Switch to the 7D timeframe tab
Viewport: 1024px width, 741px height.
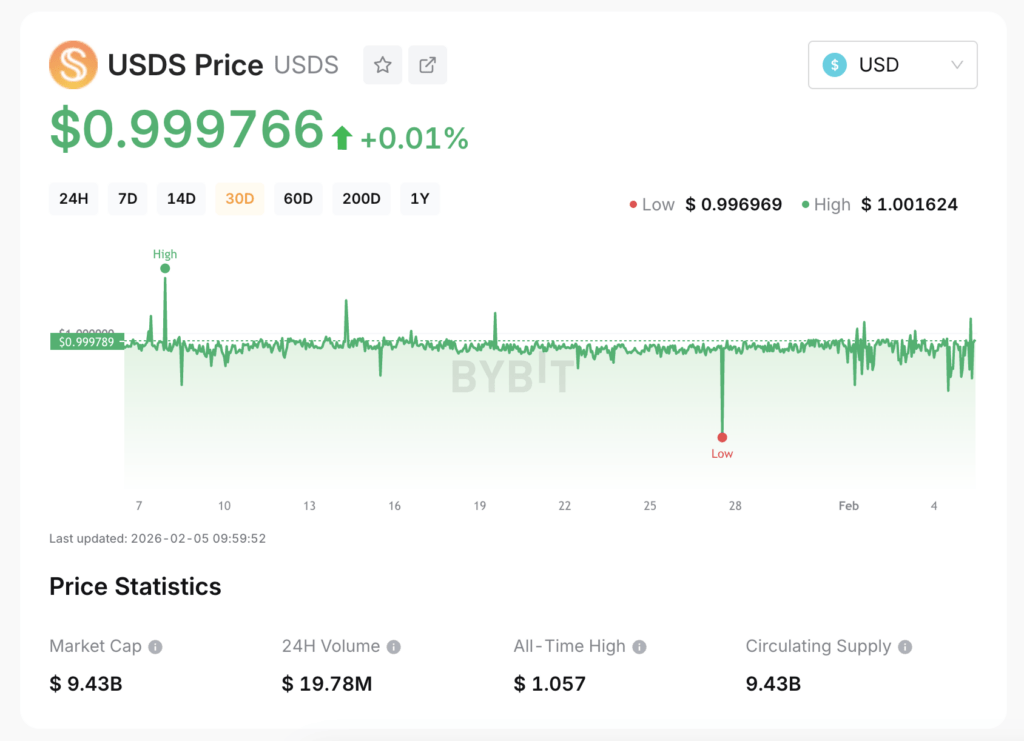point(127,198)
